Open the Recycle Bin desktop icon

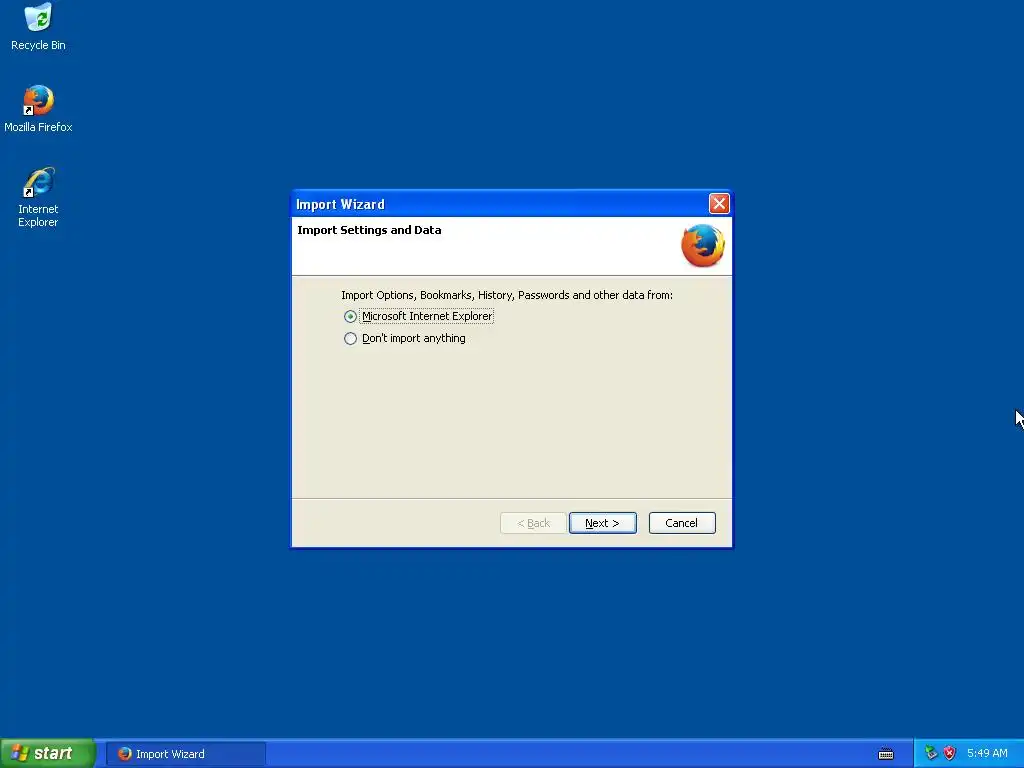click(39, 27)
